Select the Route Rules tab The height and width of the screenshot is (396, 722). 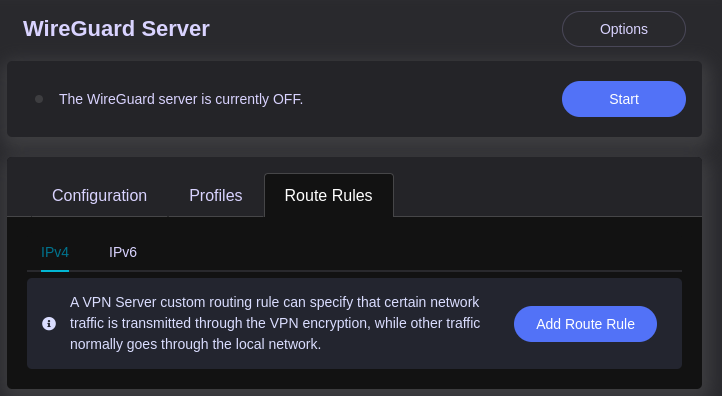[x=329, y=195]
